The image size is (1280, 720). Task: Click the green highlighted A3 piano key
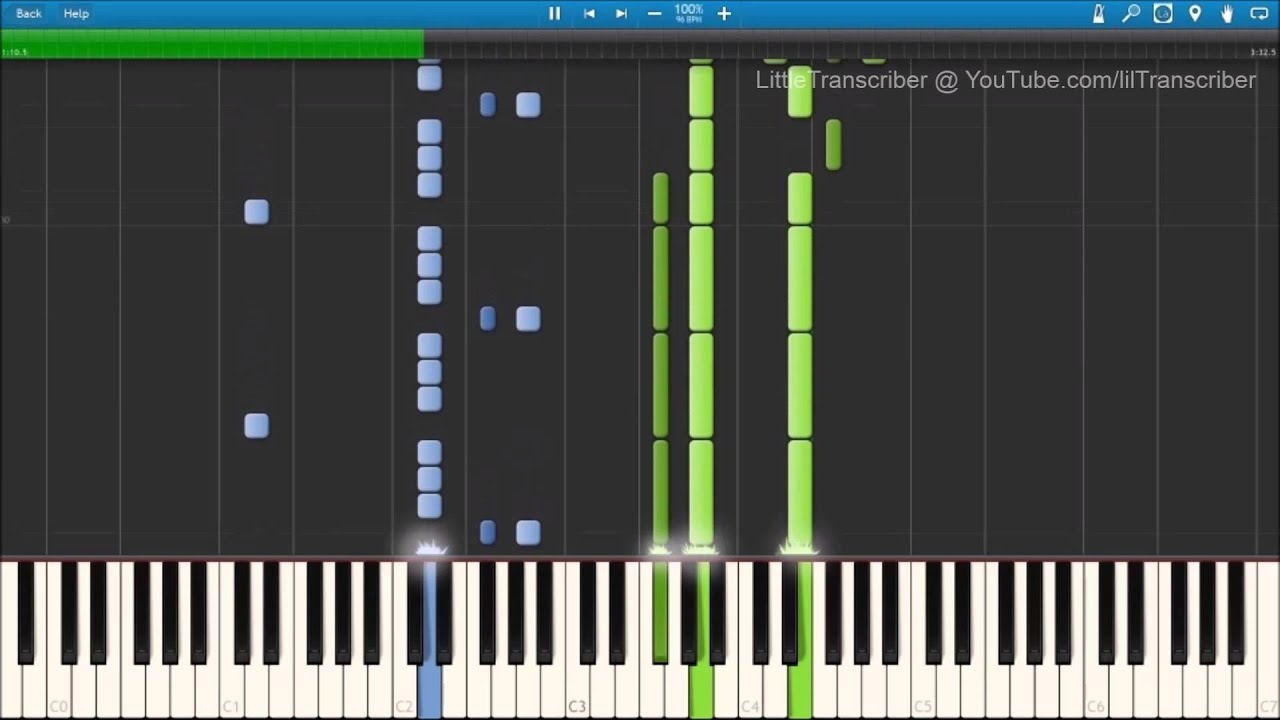[x=701, y=690]
